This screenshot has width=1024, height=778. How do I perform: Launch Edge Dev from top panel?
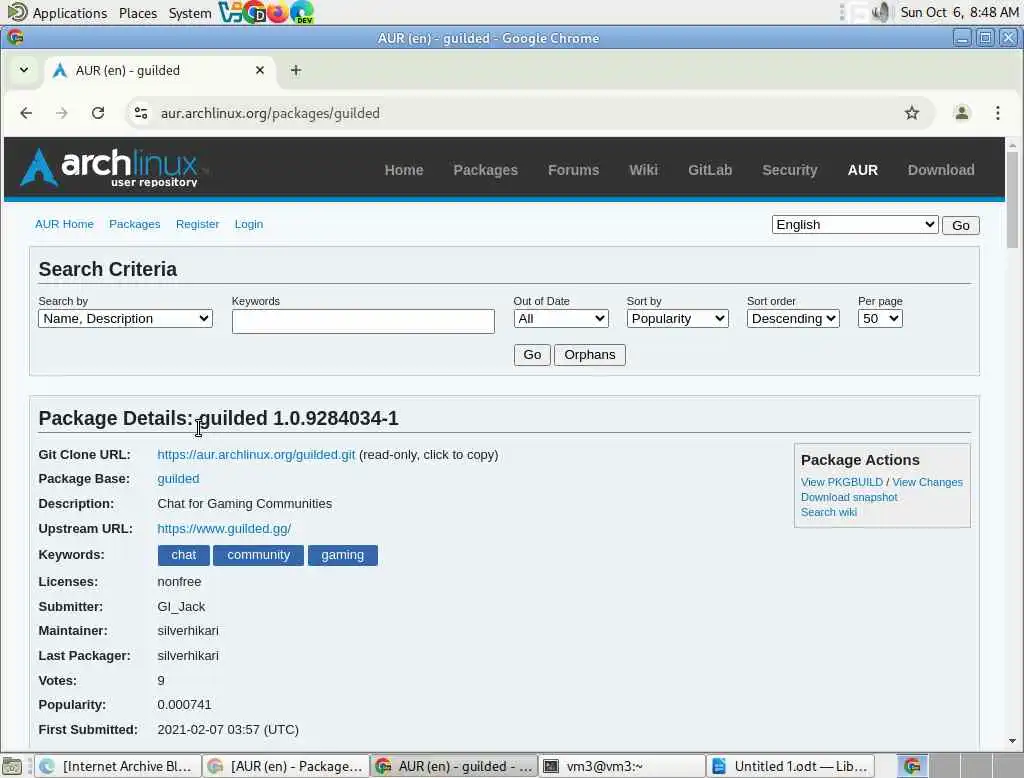coord(301,12)
